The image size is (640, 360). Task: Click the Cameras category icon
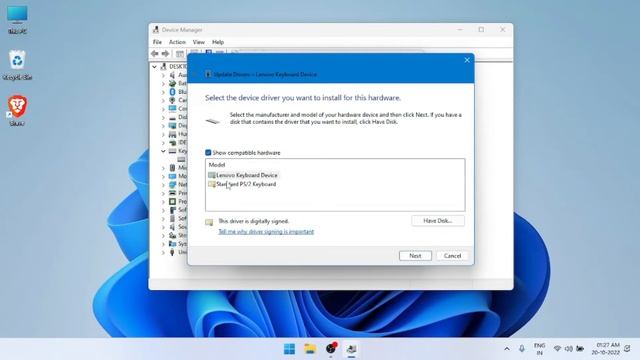[x=172, y=100]
